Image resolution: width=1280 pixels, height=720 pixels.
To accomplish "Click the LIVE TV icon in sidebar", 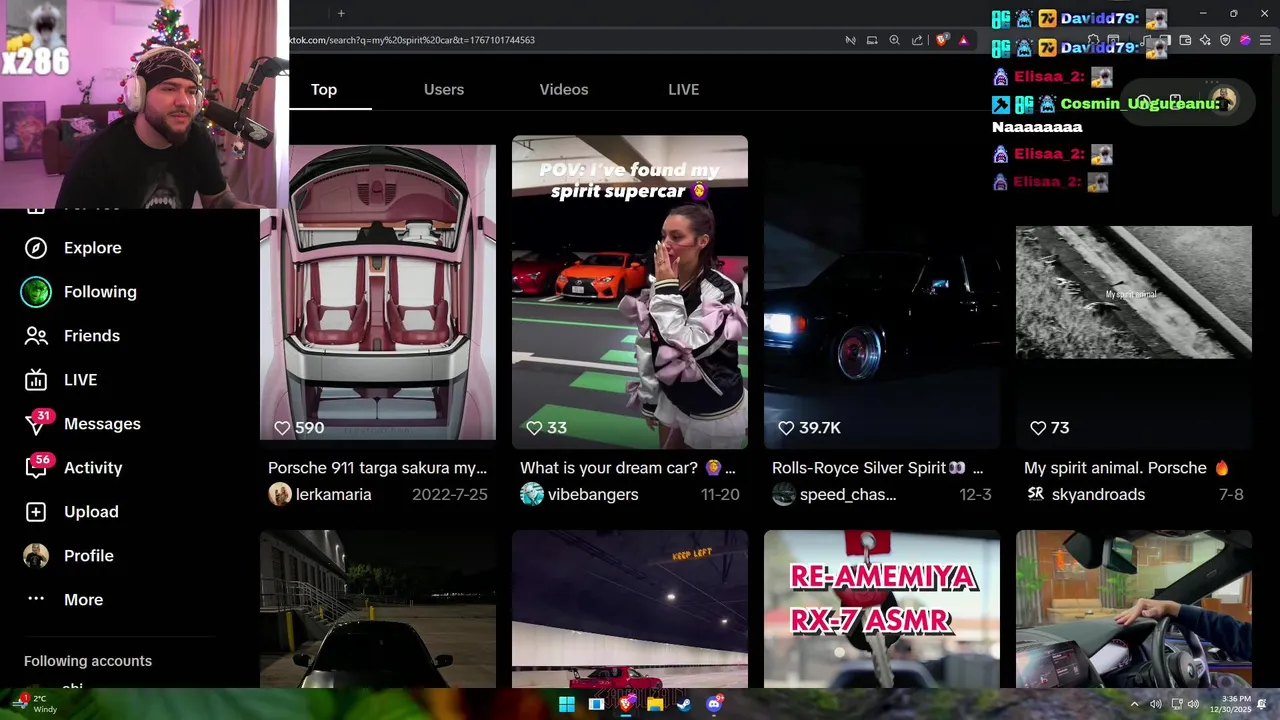I will [36, 380].
